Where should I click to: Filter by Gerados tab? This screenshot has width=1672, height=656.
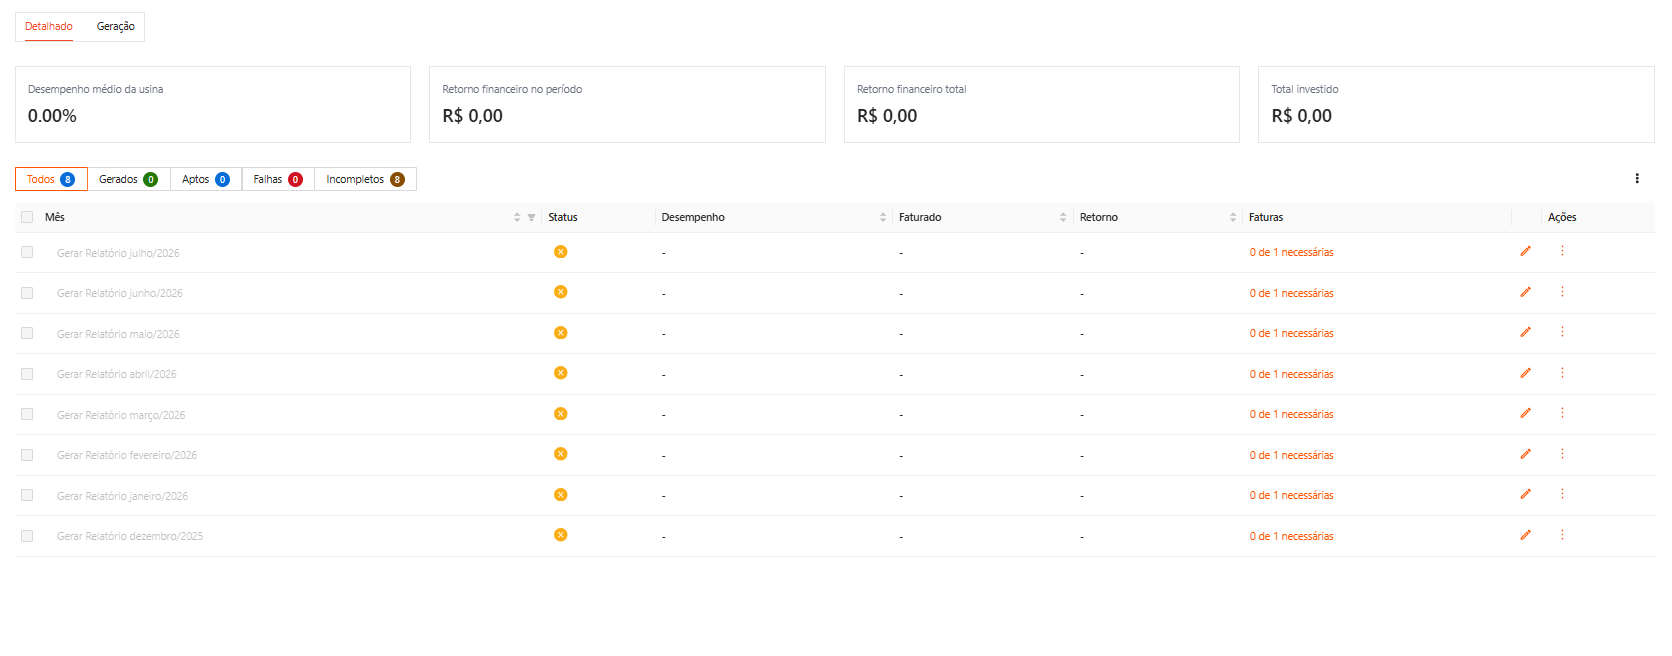(x=129, y=179)
